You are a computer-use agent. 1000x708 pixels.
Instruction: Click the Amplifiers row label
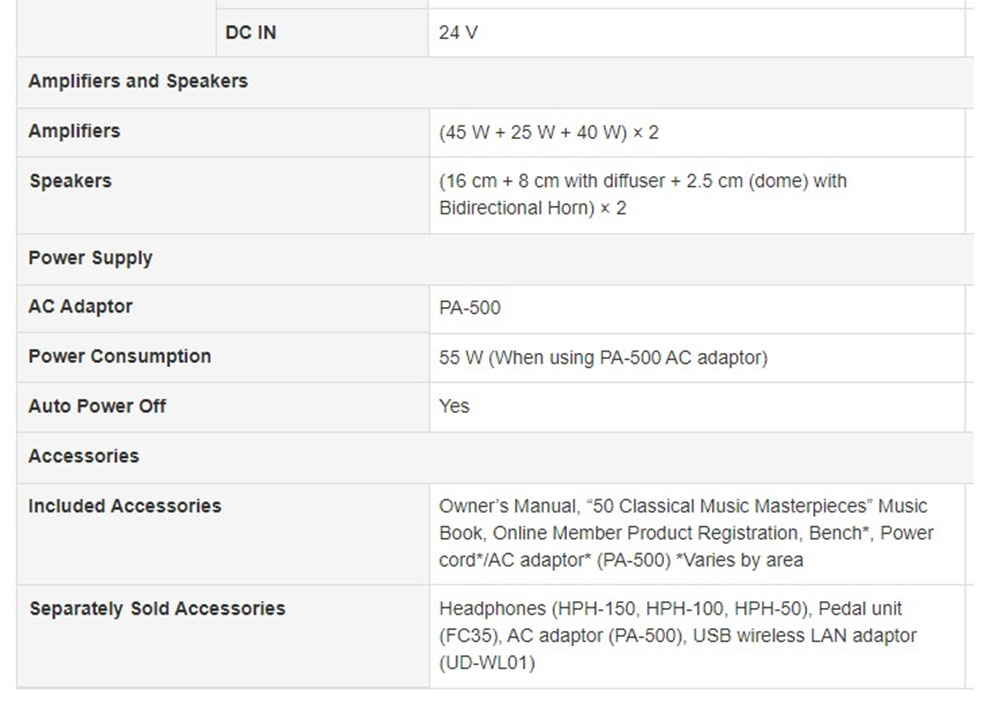click(x=74, y=131)
